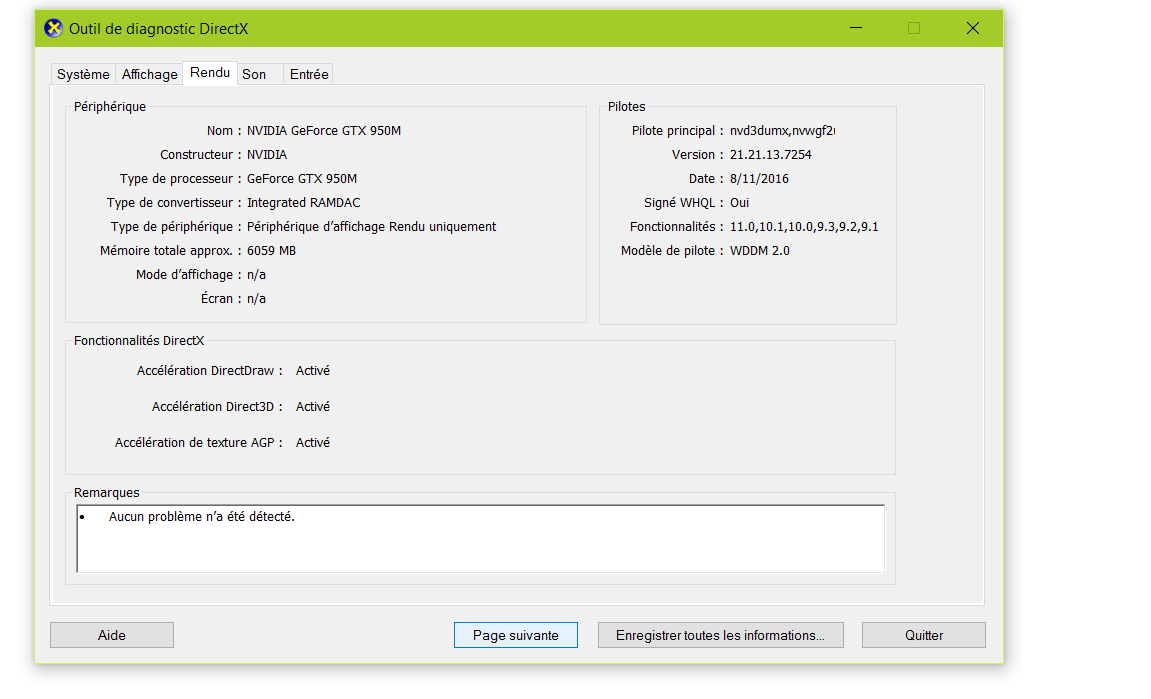Open the Affichage tab
Image resolution: width=1151 pixels, height=699 pixels.
point(150,74)
